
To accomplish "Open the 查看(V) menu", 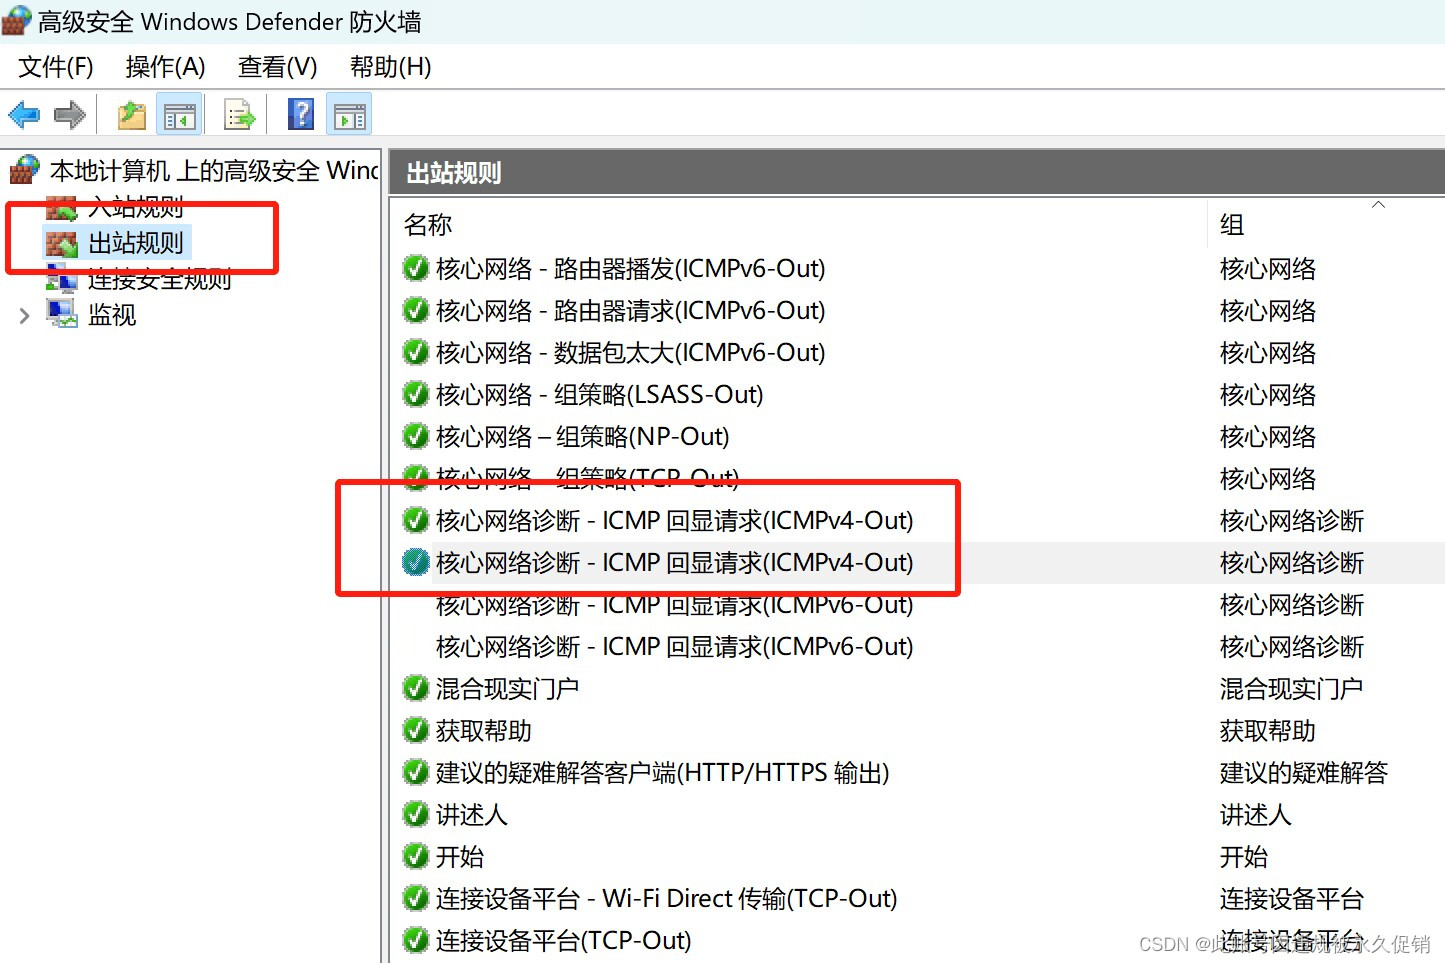I will [x=278, y=67].
